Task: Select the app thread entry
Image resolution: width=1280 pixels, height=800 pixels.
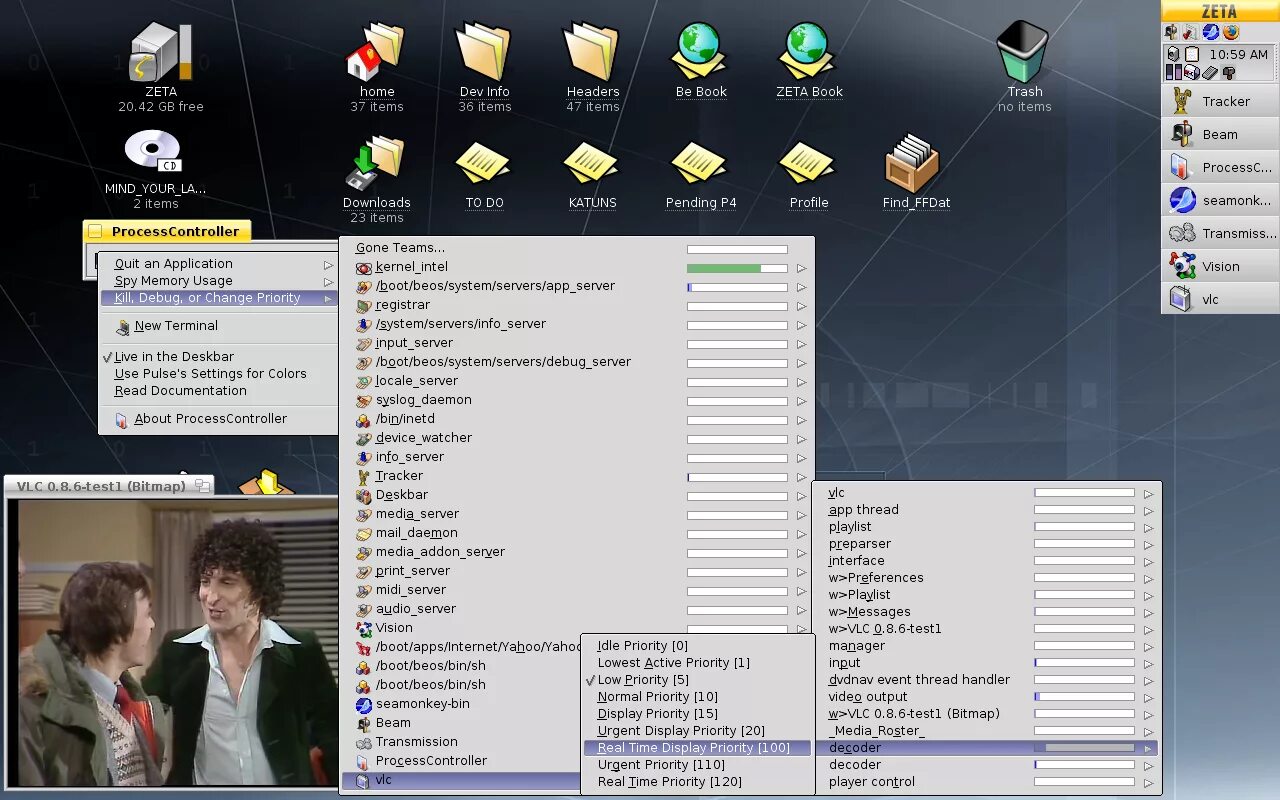Action: (x=987, y=509)
